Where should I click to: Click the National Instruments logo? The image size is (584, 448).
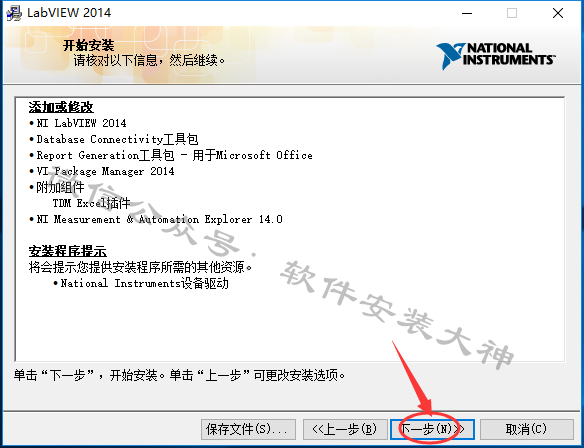click(496, 56)
